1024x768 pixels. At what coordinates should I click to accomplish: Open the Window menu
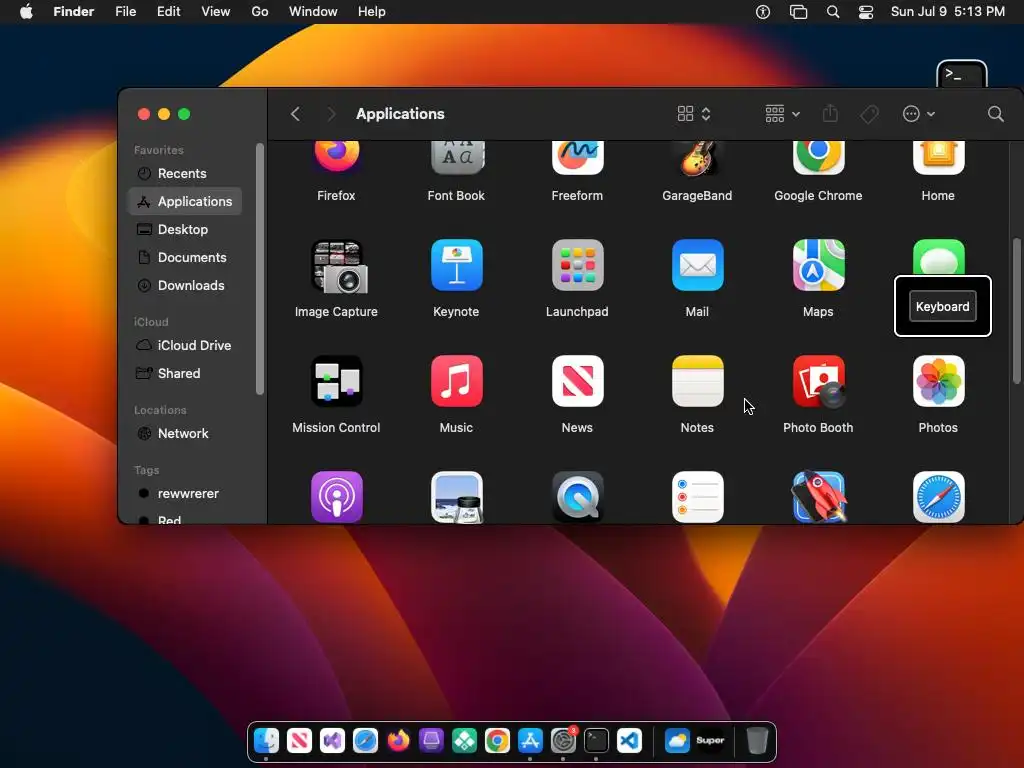(x=313, y=12)
